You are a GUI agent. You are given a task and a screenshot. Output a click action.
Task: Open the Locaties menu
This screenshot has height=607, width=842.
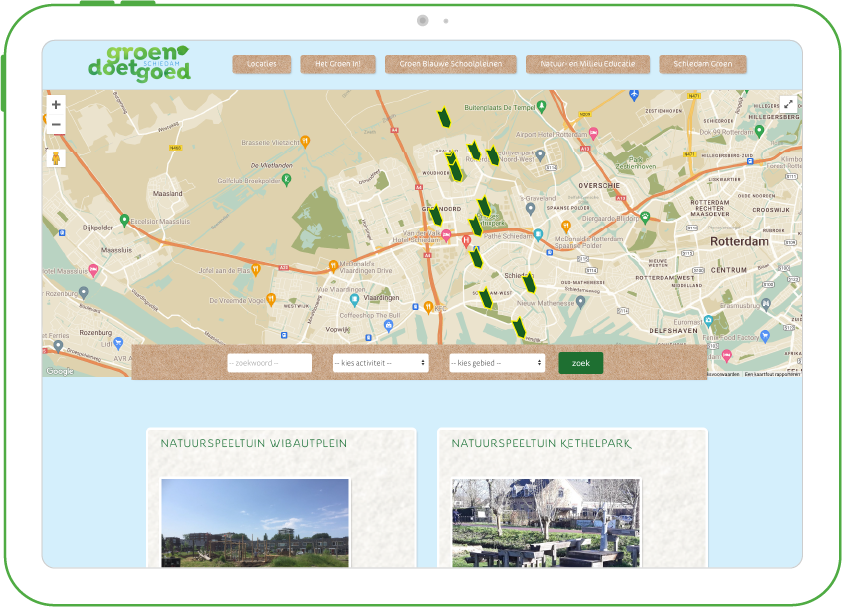(x=261, y=62)
